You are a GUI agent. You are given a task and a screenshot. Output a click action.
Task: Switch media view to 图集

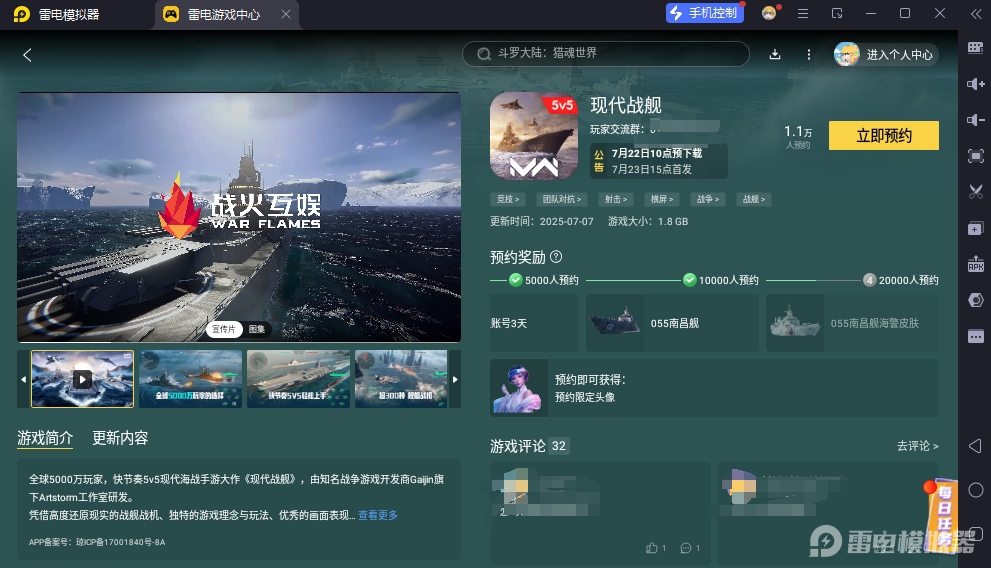[257, 329]
